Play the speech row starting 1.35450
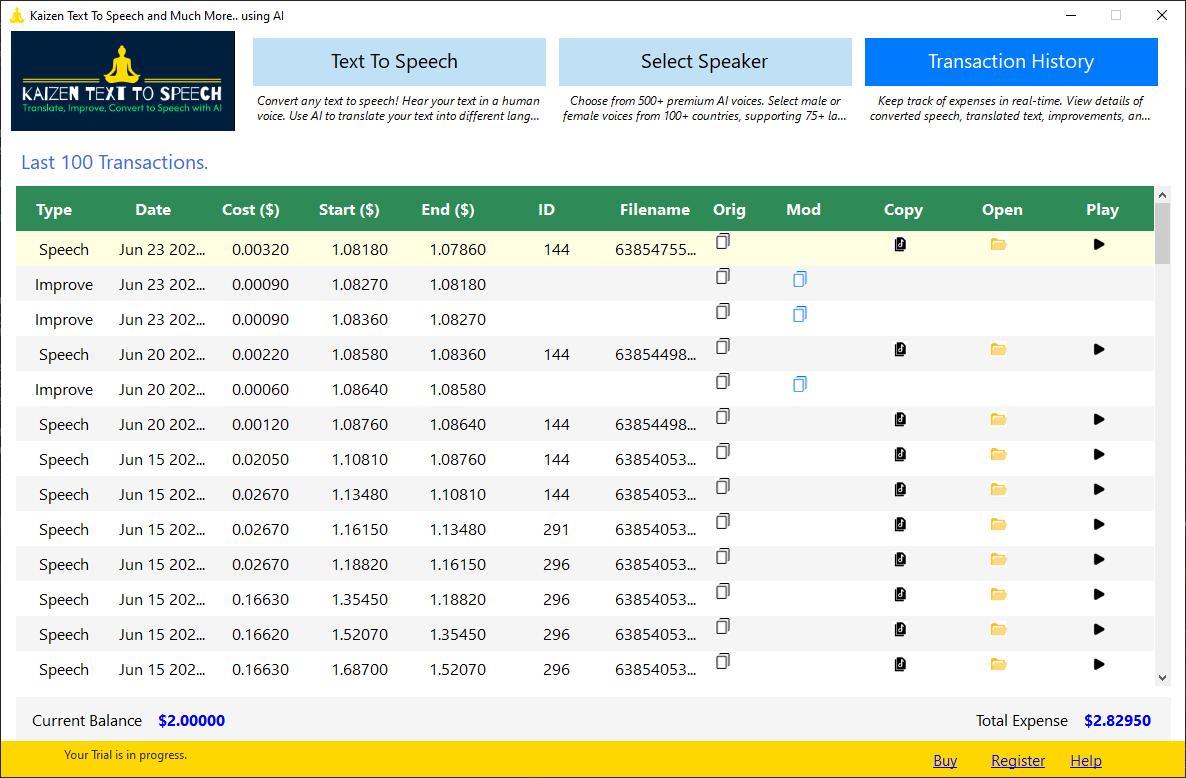This screenshot has width=1186, height=778. pos(1099,594)
